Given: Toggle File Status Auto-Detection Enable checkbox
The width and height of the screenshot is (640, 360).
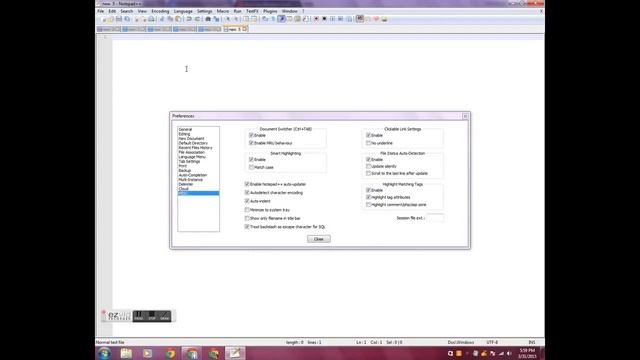Looking at the screenshot, I should click(x=368, y=159).
